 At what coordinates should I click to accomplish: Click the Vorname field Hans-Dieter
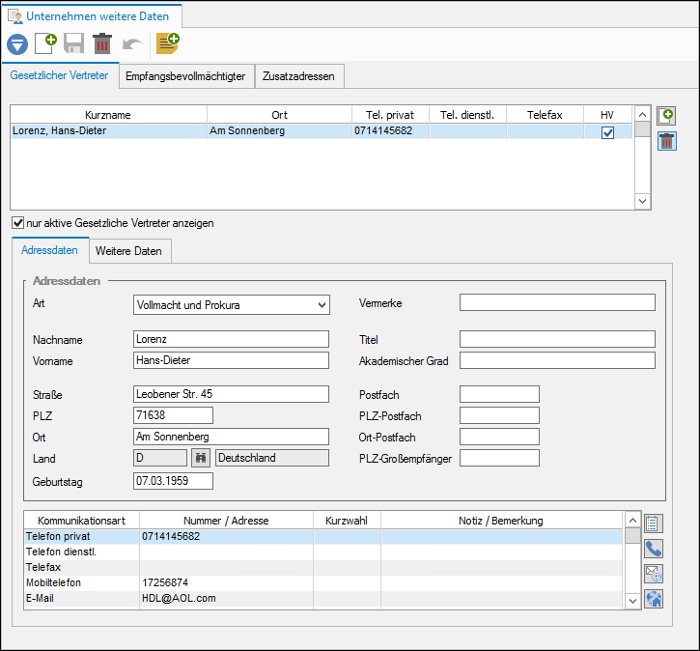(231, 360)
